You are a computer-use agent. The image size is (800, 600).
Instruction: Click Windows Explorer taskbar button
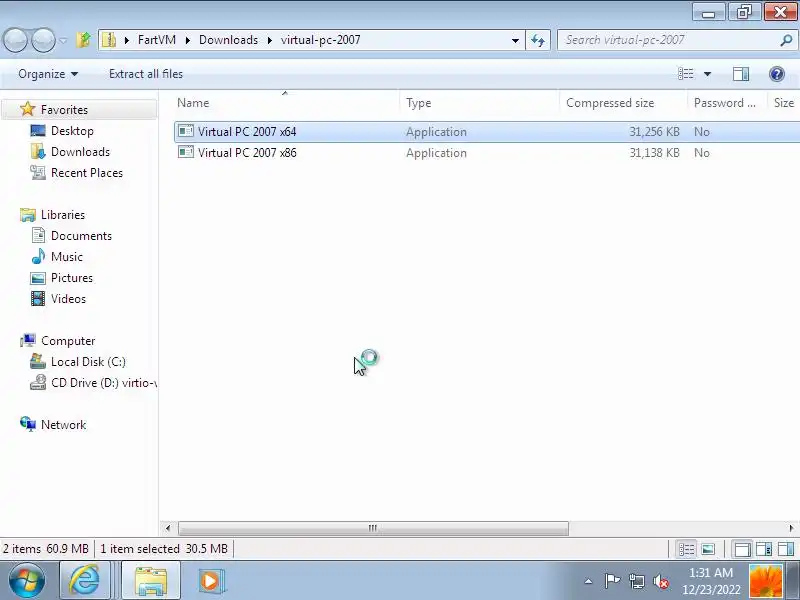coord(151,581)
